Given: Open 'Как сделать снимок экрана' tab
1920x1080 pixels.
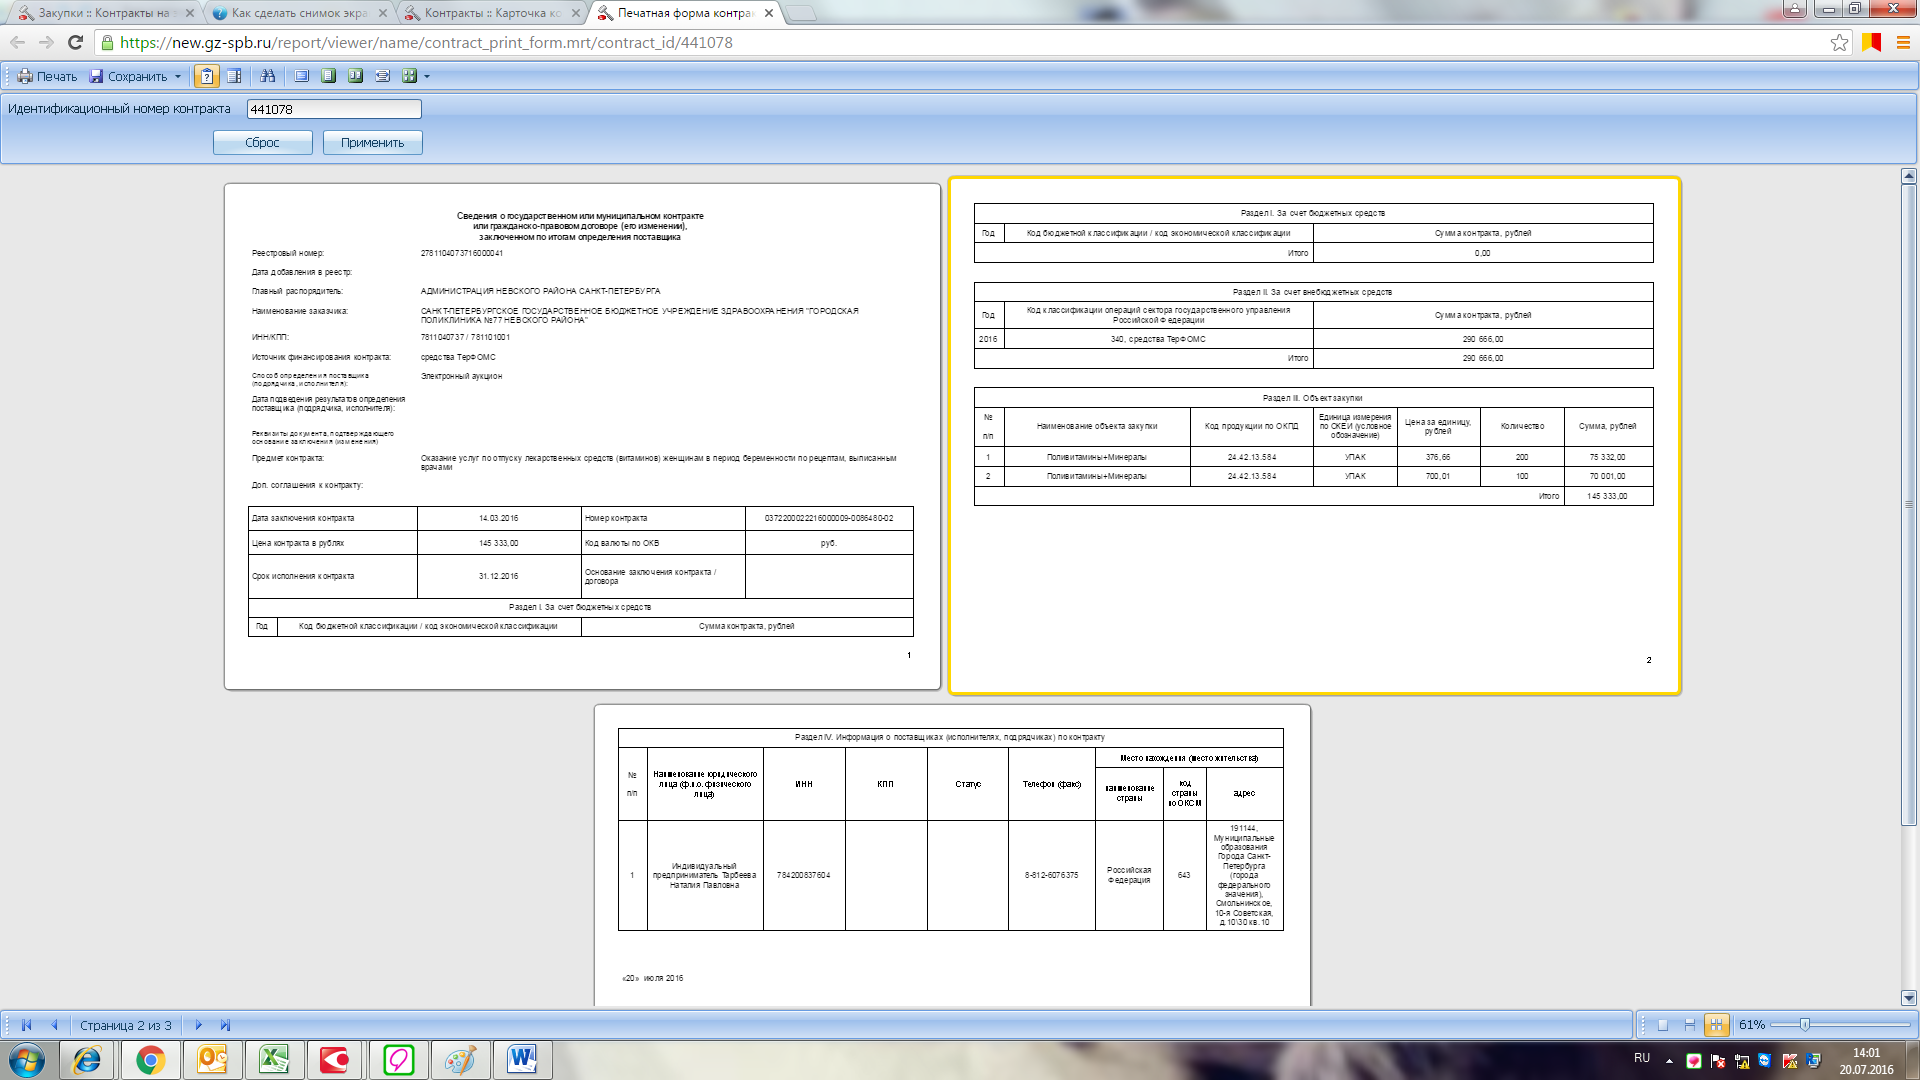Looking at the screenshot, I should coord(299,13).
